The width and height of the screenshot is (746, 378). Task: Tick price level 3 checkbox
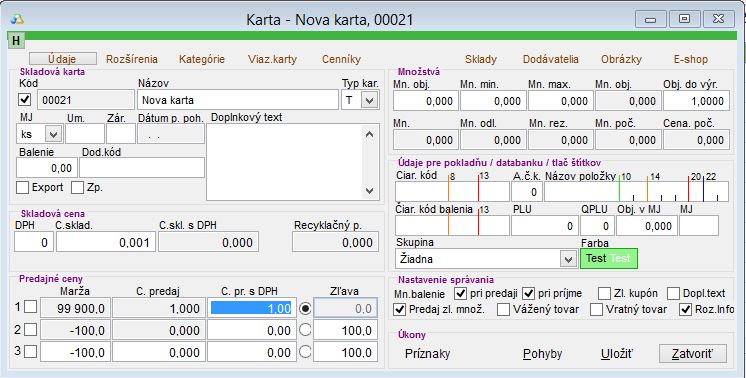(x=30, y=351)
